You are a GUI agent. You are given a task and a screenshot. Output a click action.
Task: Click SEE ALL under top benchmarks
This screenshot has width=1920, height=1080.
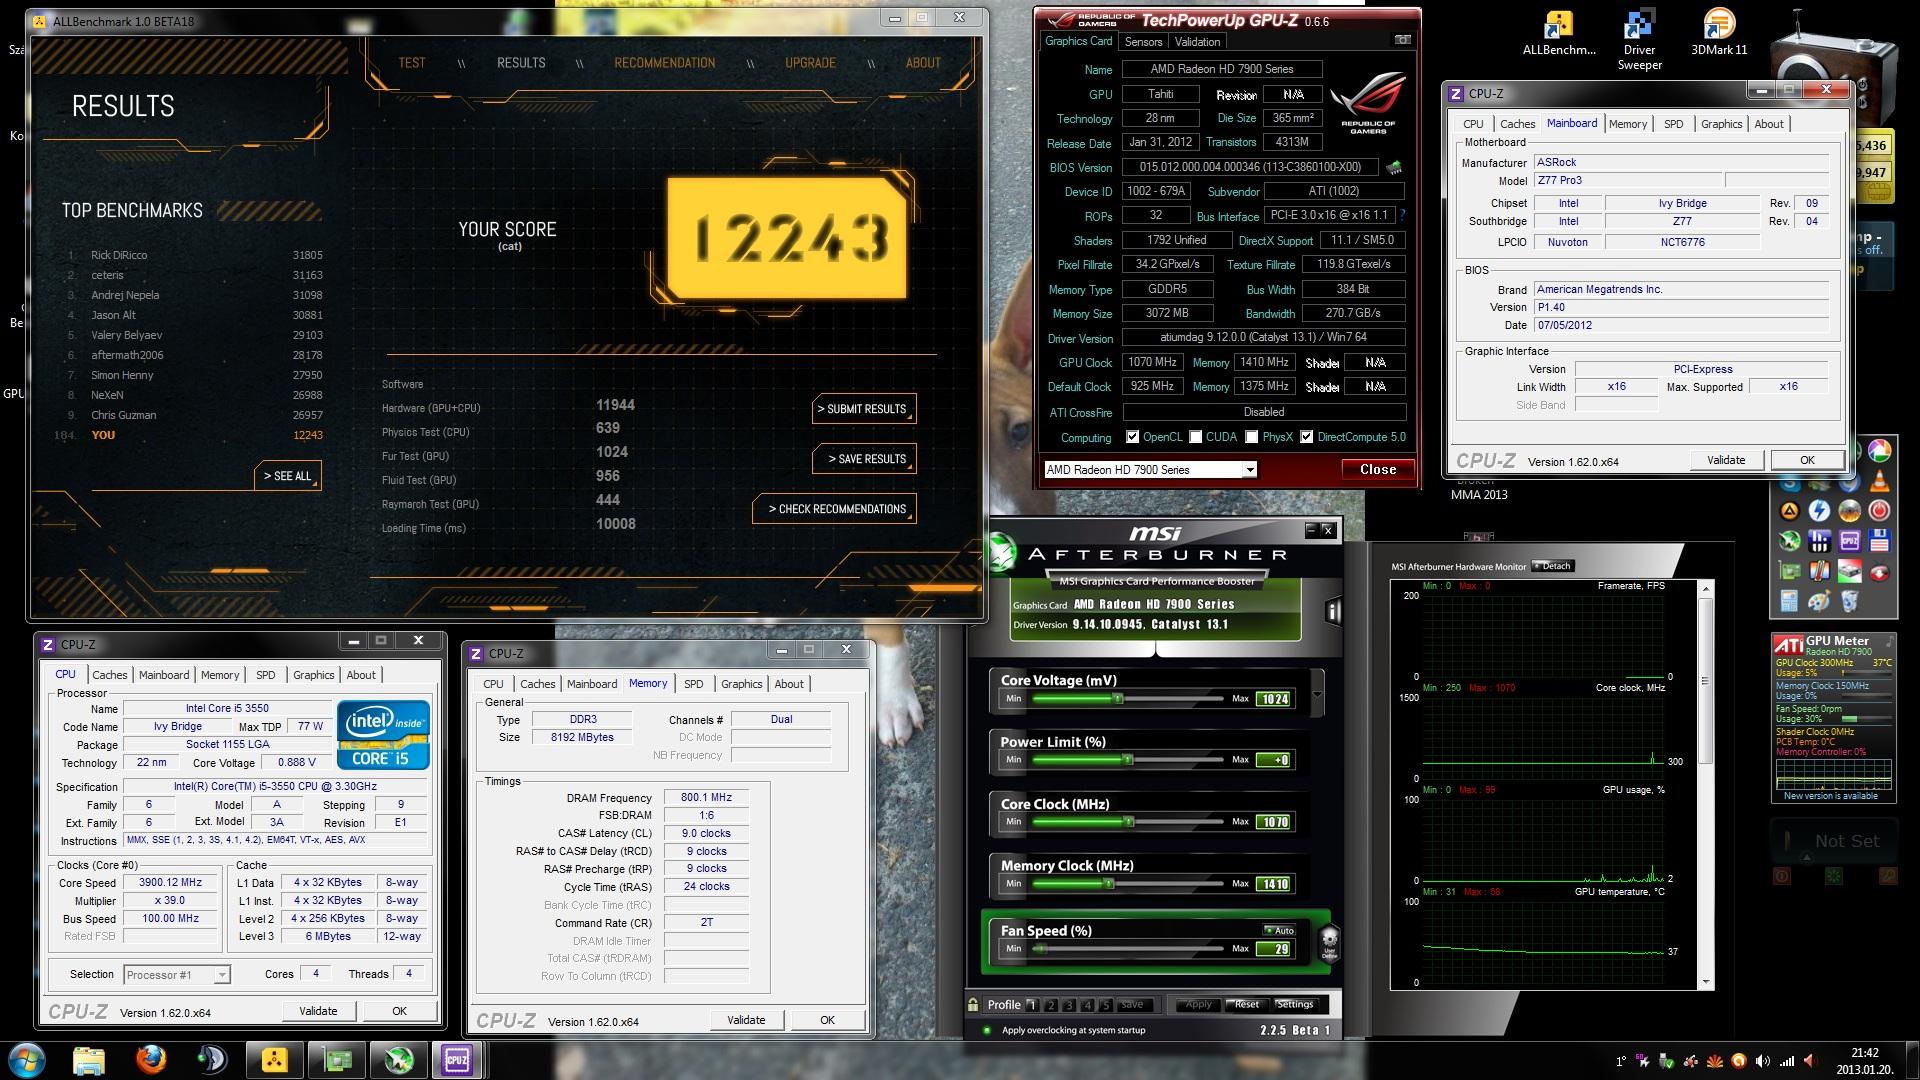(288, 476)
